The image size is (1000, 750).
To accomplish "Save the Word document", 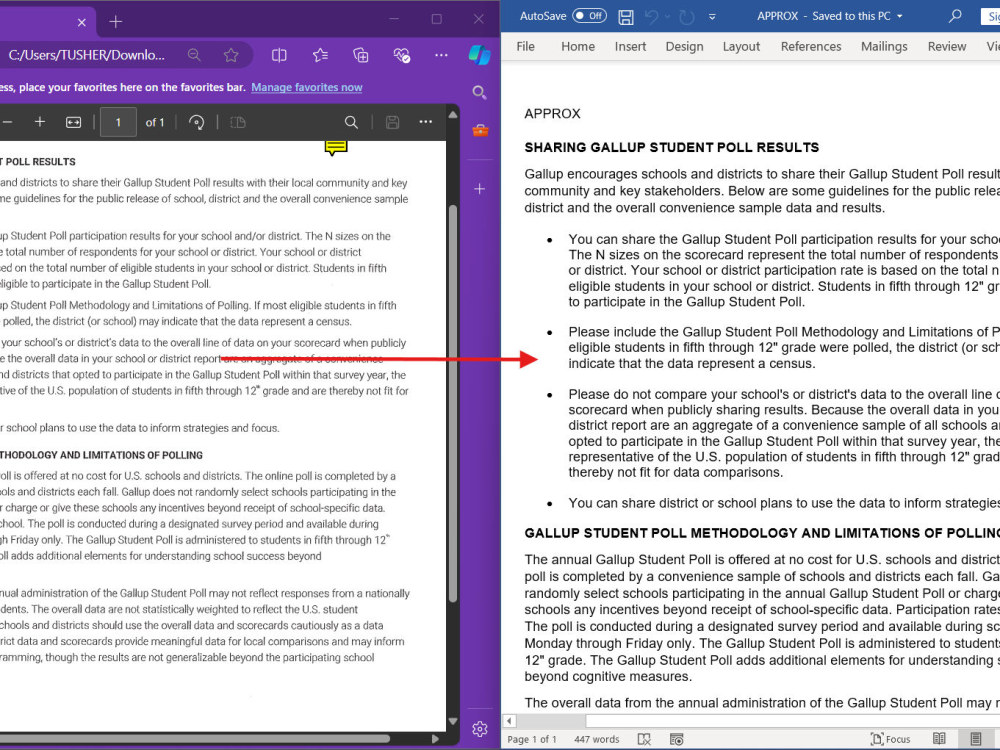I will (626, 17).
